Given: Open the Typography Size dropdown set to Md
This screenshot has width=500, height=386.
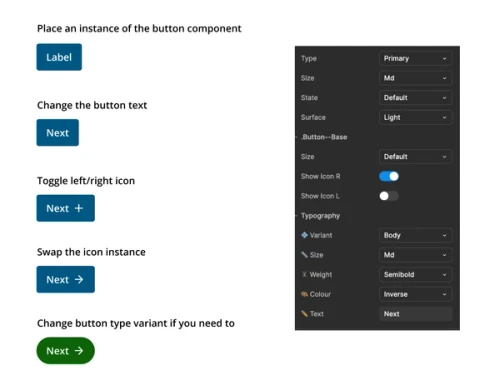Looking at the screenshot, I should pos(415,255).
